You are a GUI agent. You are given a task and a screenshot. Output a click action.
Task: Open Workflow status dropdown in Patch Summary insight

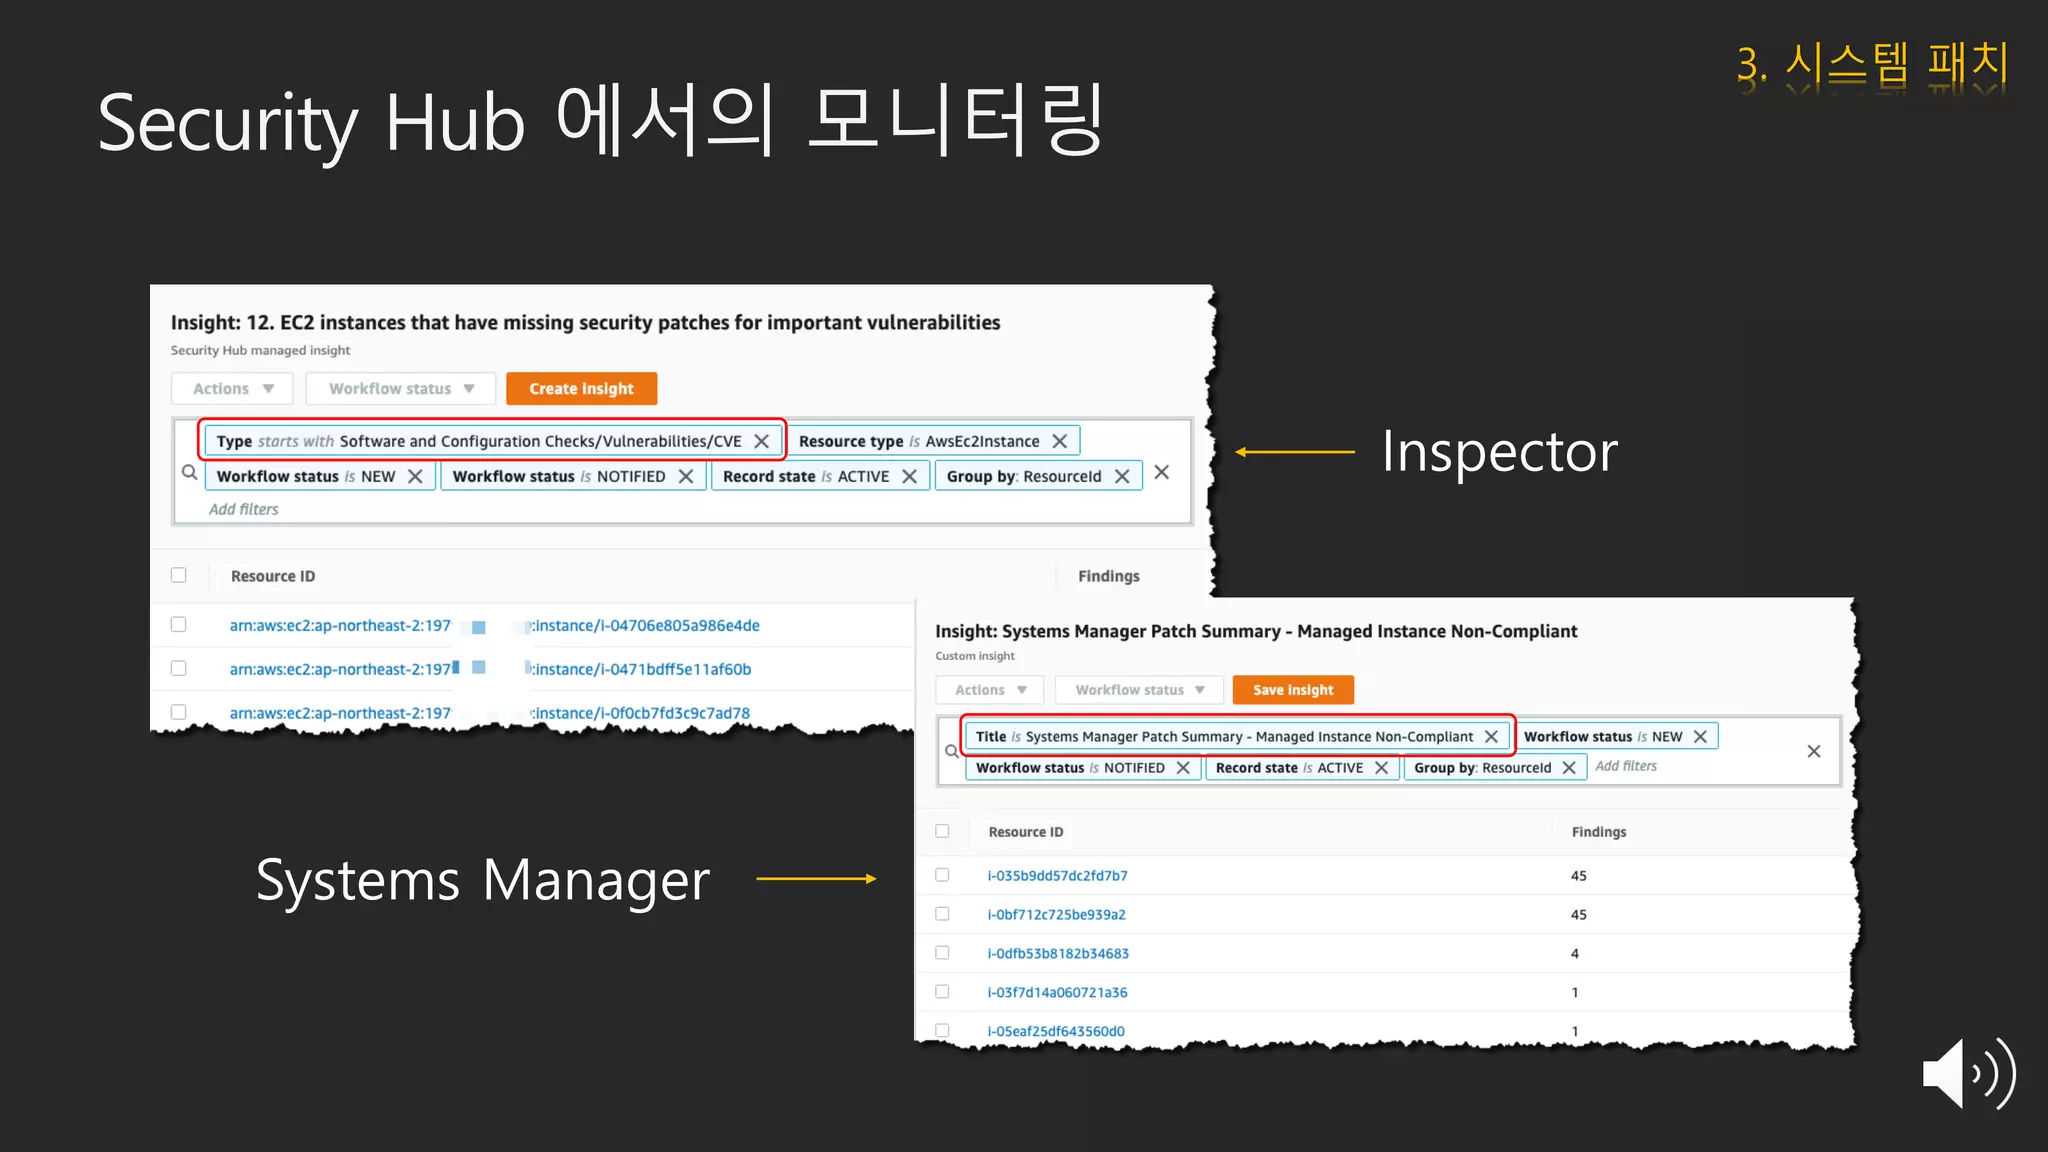point(1139,690)
